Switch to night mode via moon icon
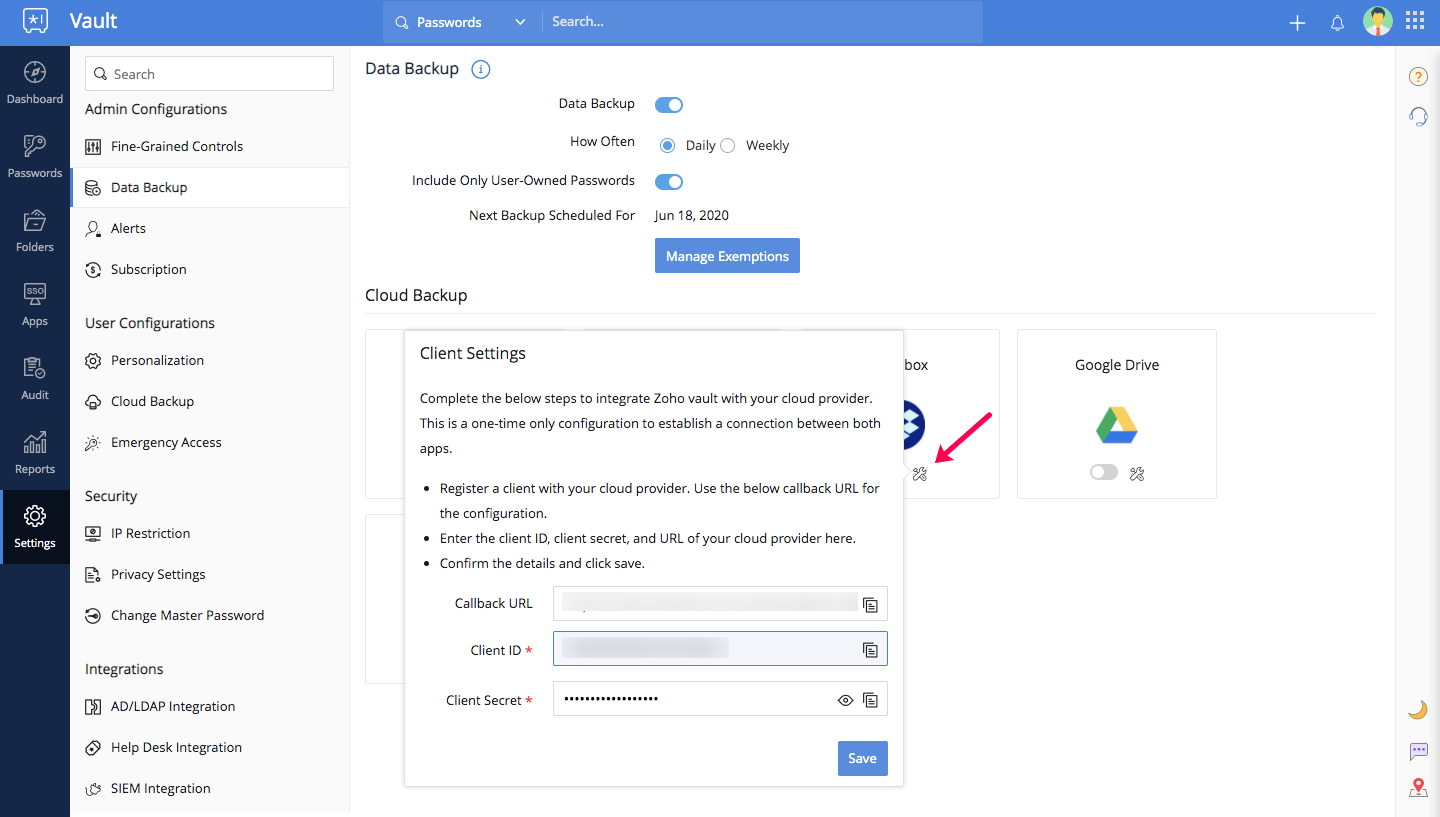Screen dimensions: 1440x817 [1418, 710]
